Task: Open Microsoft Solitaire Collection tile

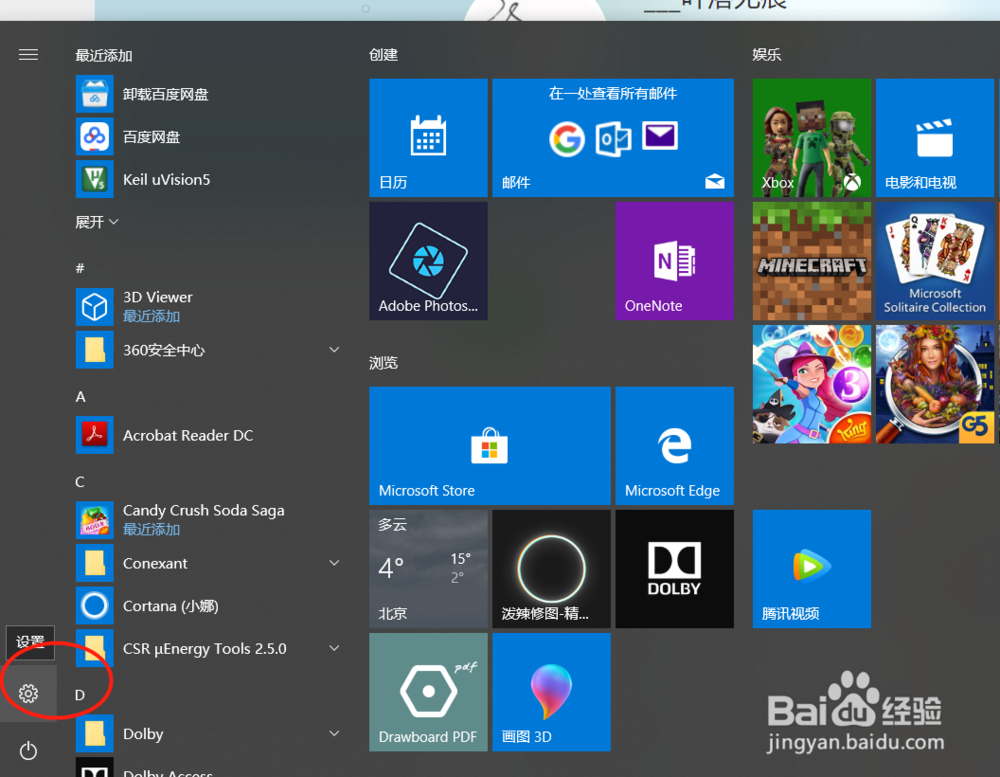Action: (x=935, y=261)
